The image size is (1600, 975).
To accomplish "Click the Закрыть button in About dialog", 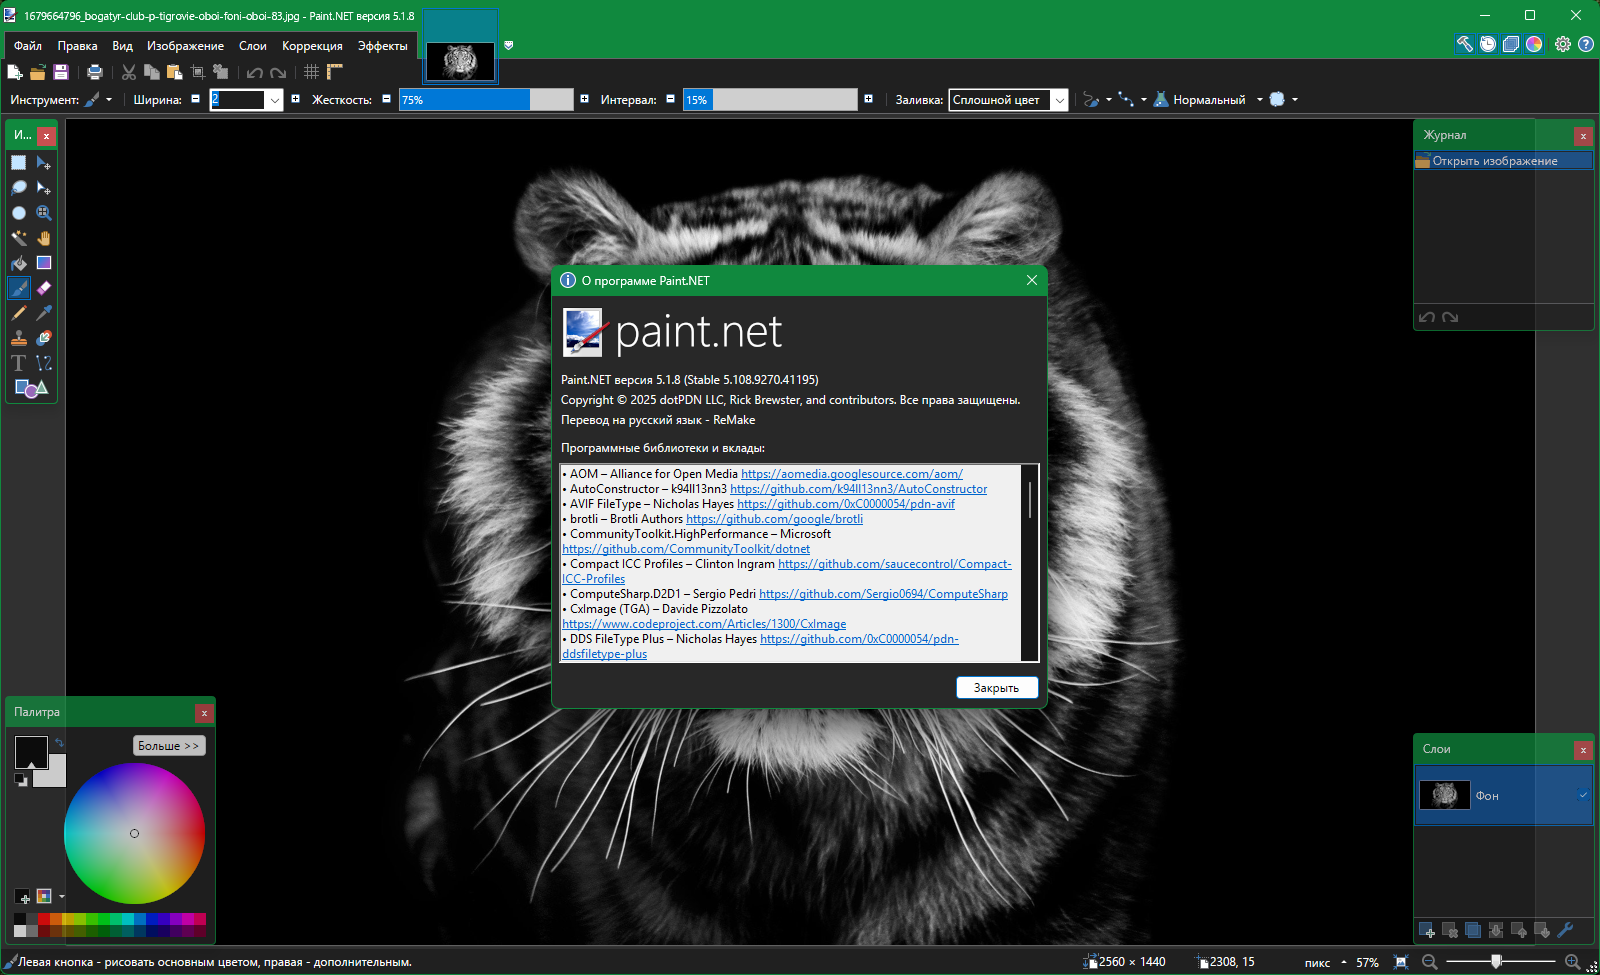I will point(997,688).
